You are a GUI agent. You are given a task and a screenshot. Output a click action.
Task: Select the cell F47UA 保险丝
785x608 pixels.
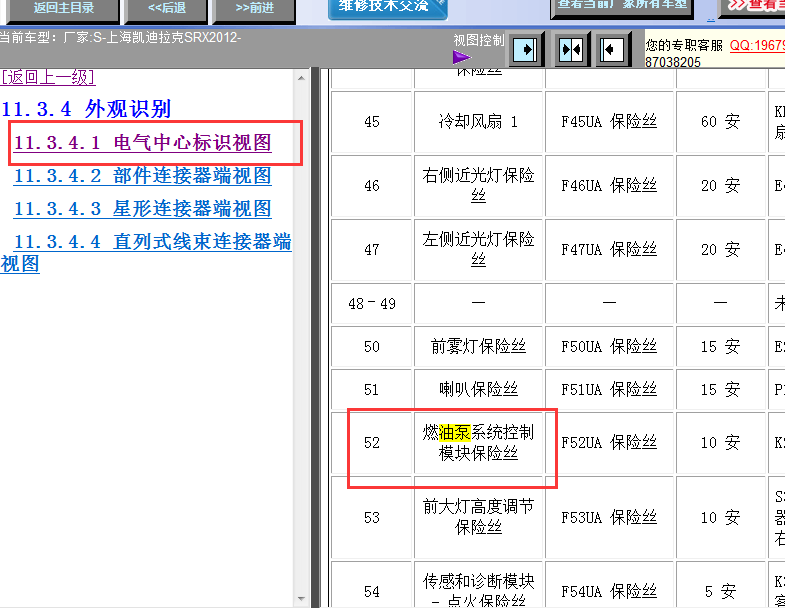point(609,249)
